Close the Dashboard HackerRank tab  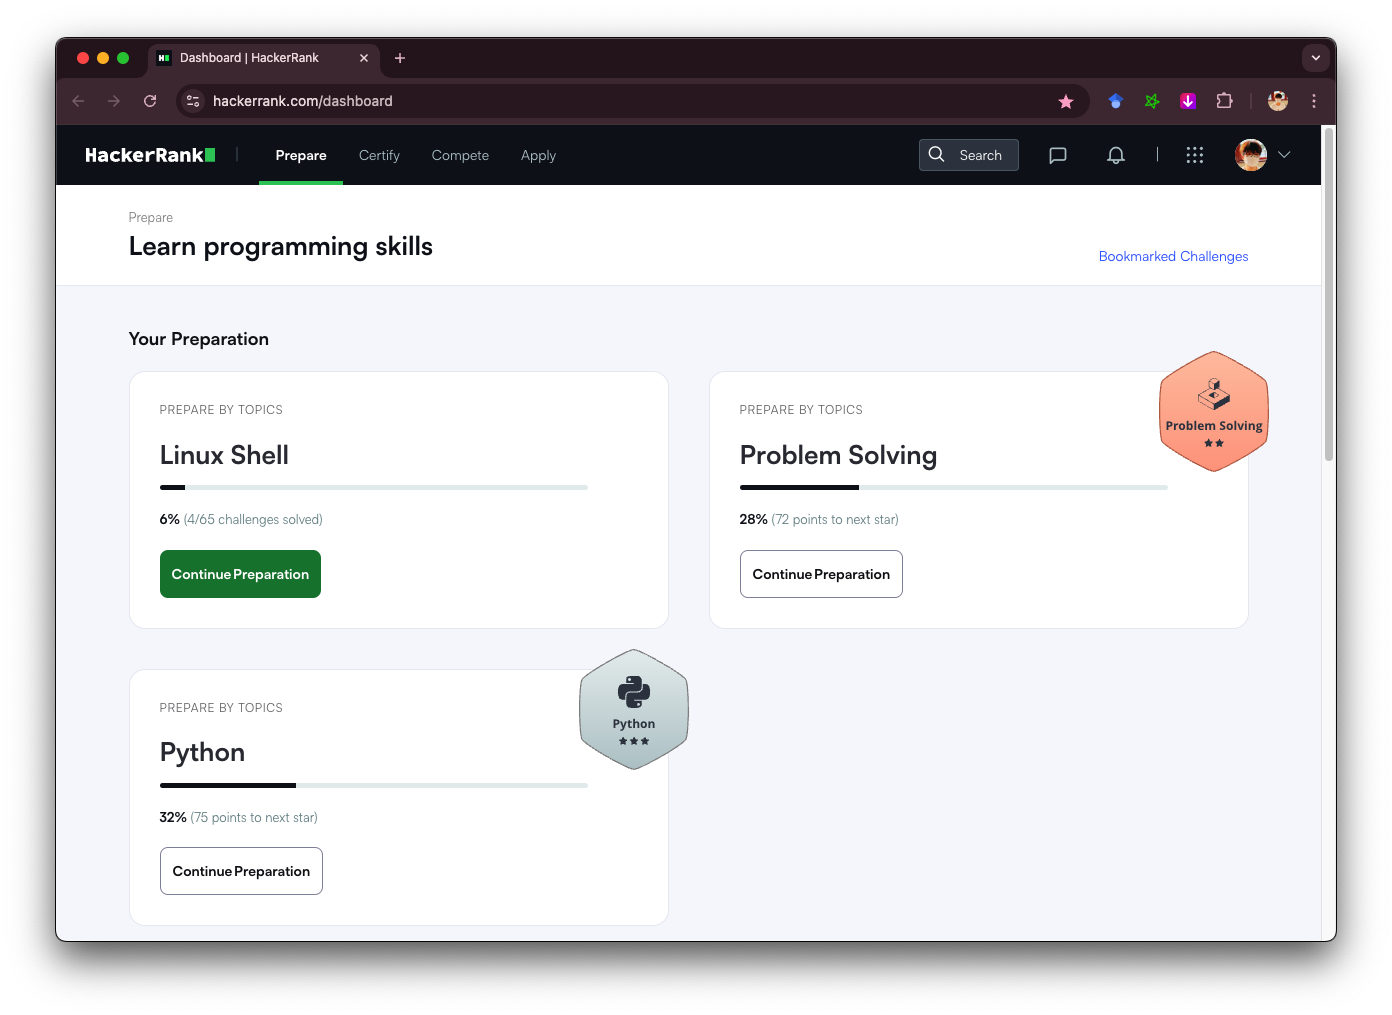[364, 58]
